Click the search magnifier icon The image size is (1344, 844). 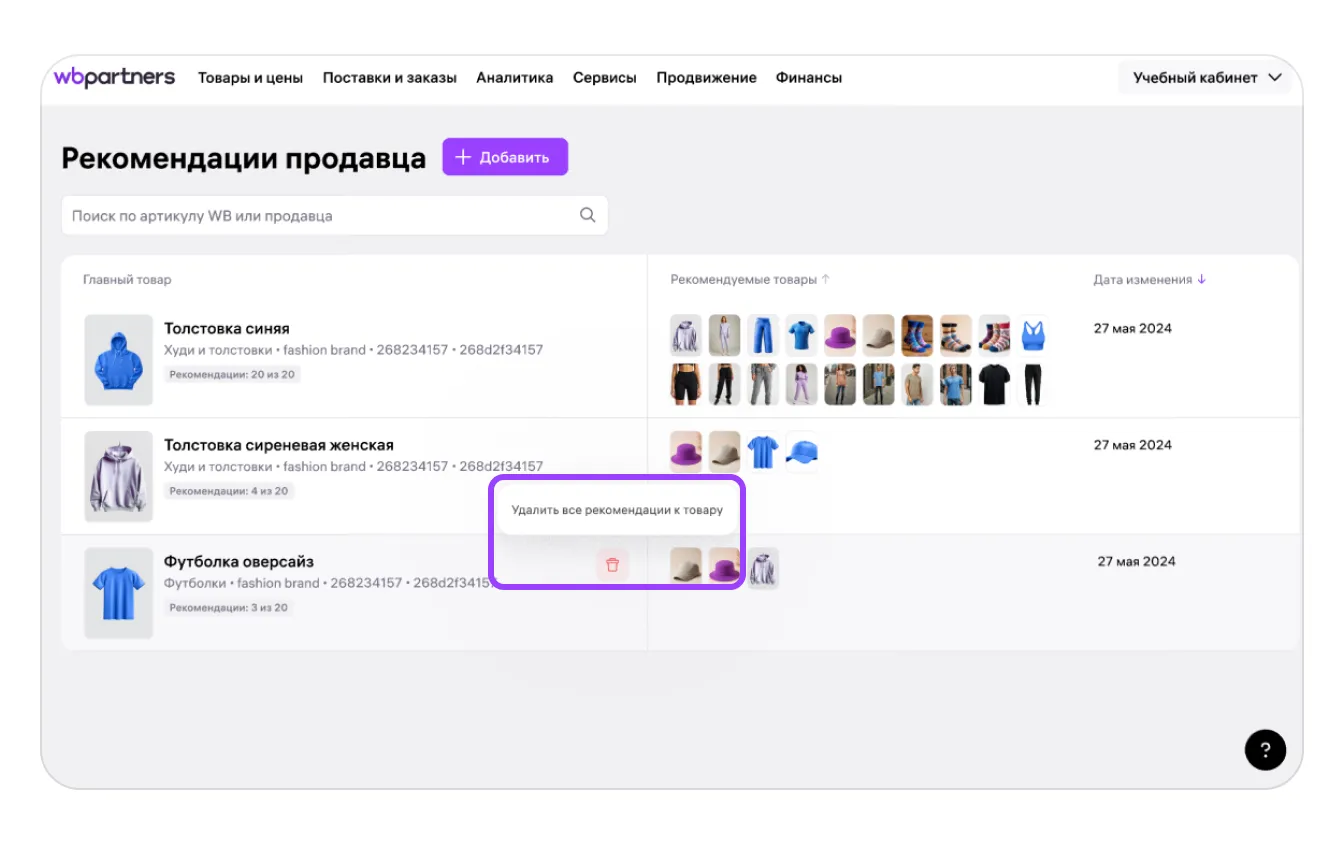pyautogui.click(x=588, y=215)
